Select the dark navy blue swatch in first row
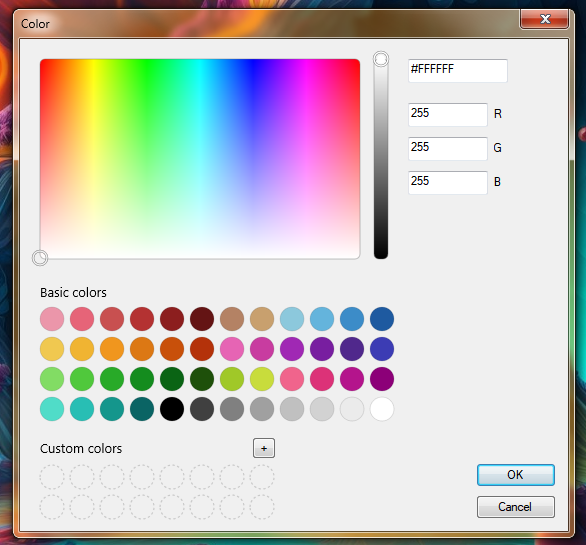 (x=382, y=319)
